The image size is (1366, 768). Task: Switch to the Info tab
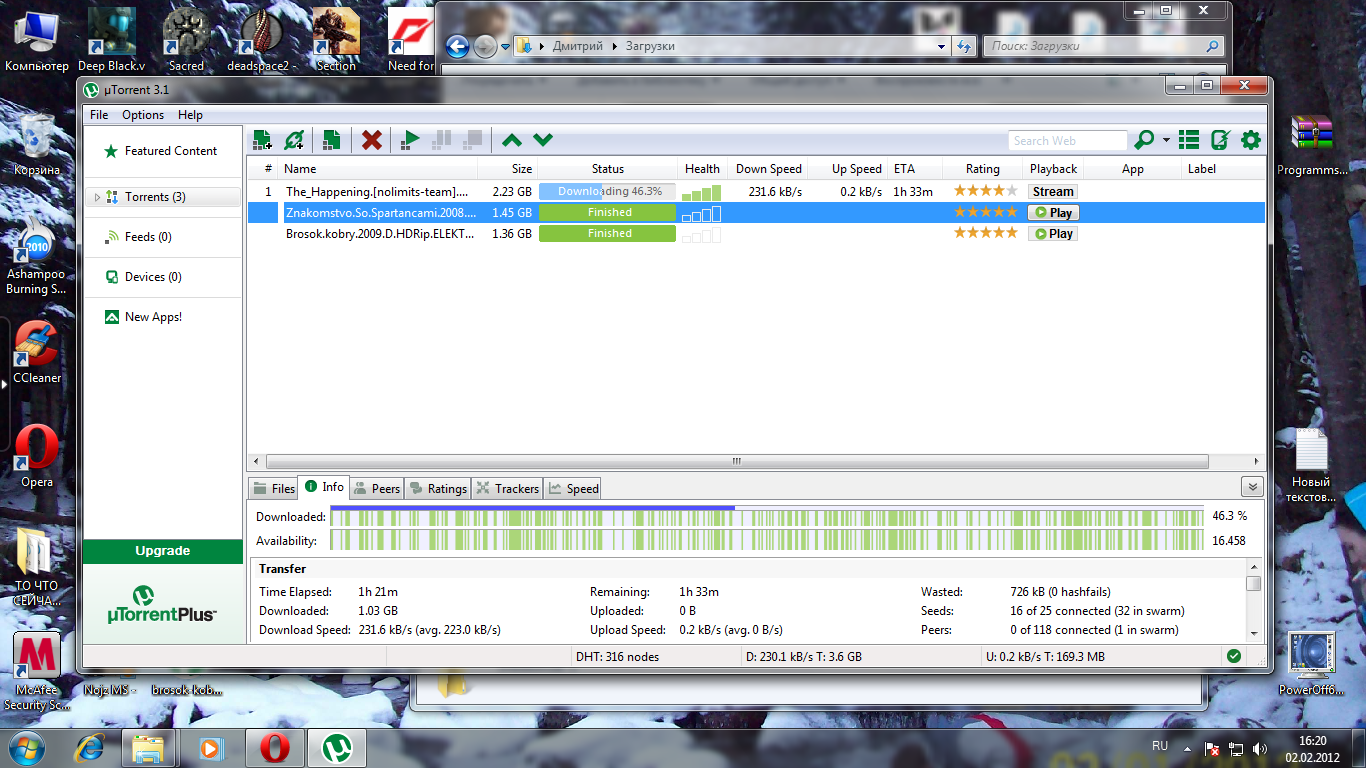(x=325, y=487)
